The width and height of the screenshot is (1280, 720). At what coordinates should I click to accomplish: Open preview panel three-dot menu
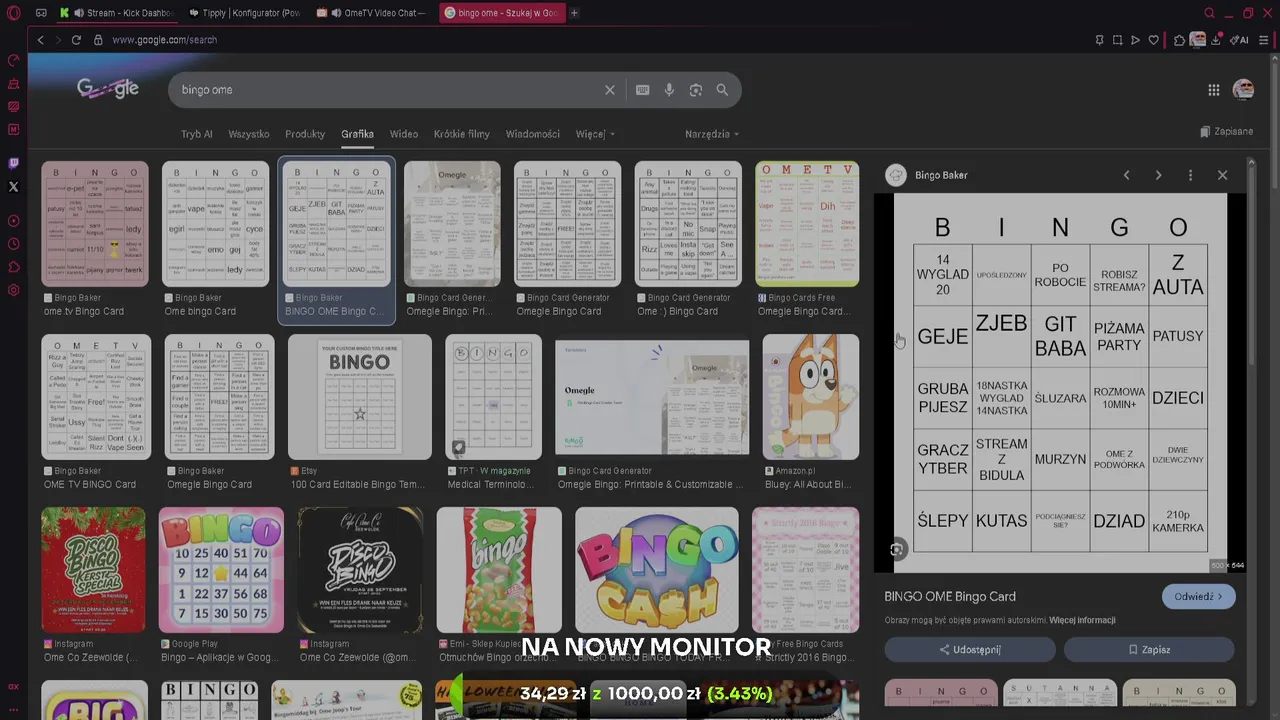pos(1190,175)
